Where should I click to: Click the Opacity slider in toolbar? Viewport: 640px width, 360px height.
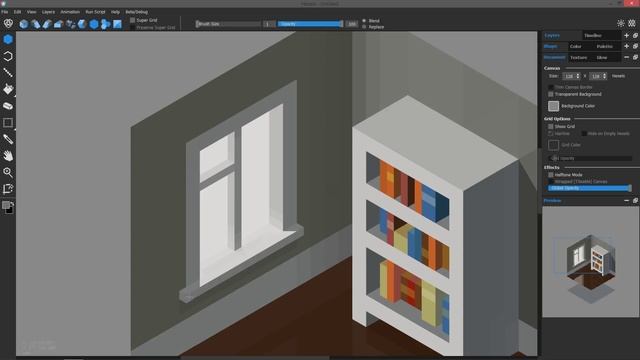coord(310,24)
